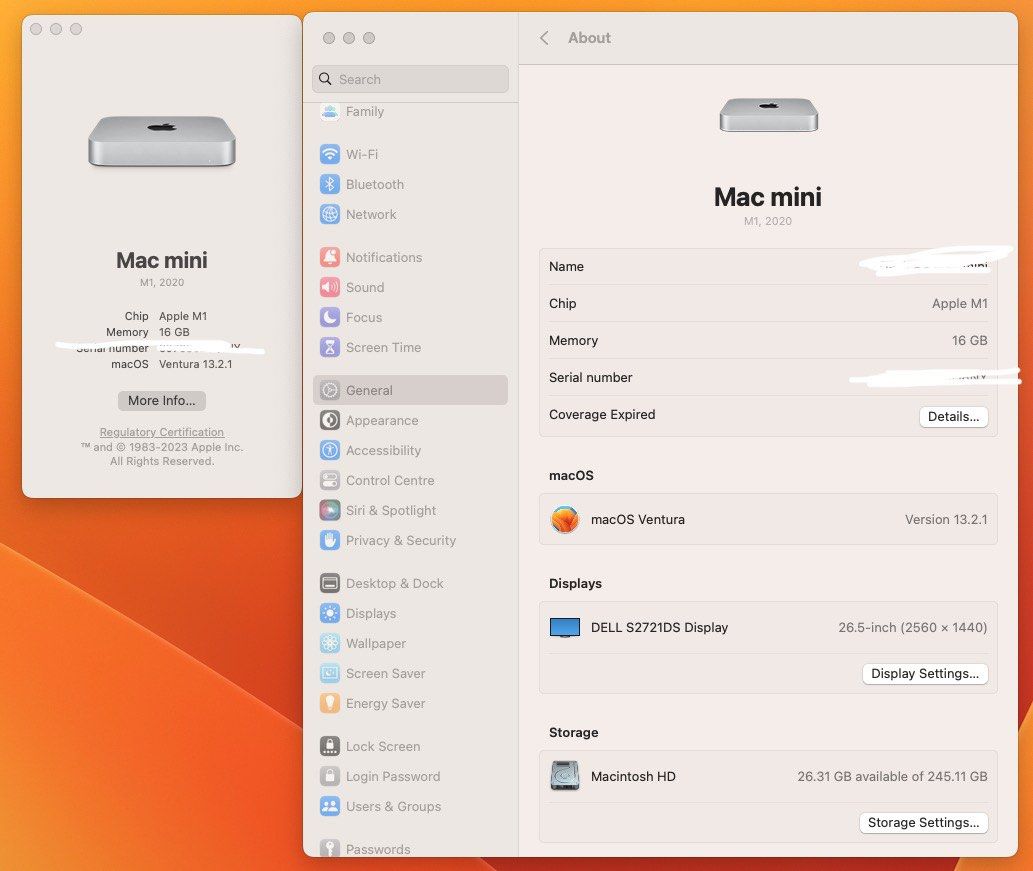
Task: Open Siri & Spotlight settings icon
Action: (330, 510)
